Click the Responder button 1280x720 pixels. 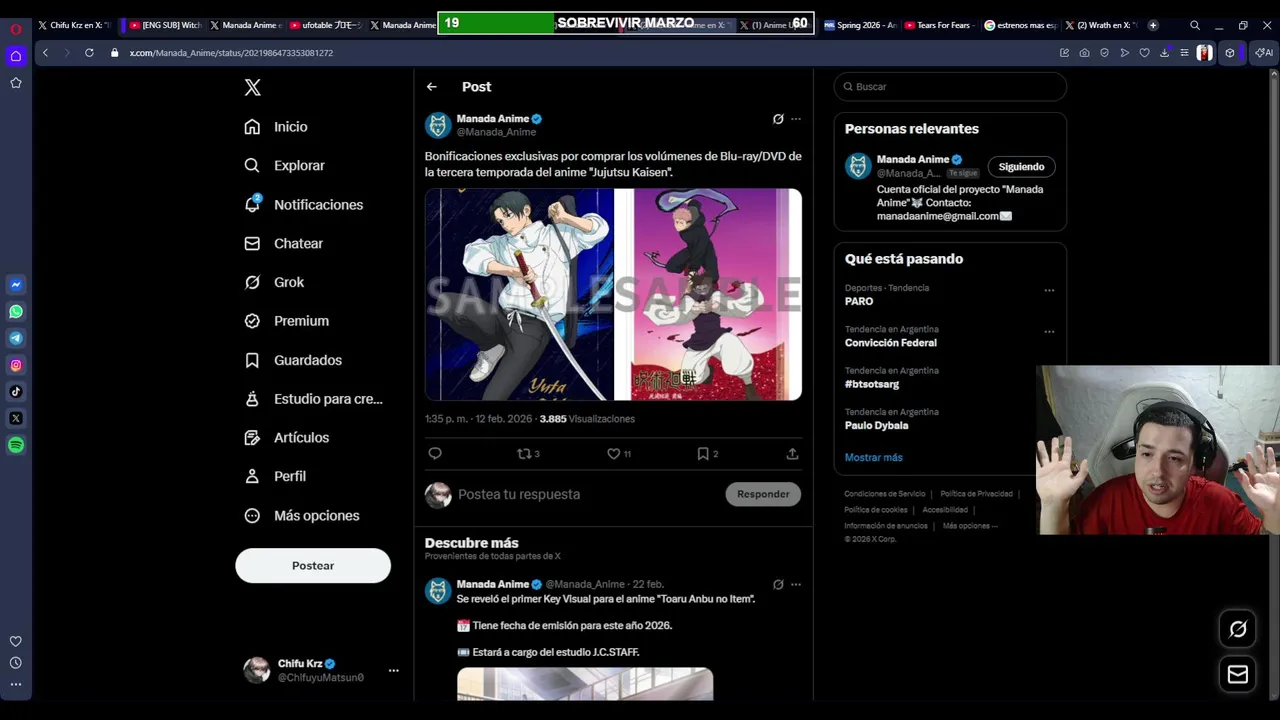coord(763,494)
